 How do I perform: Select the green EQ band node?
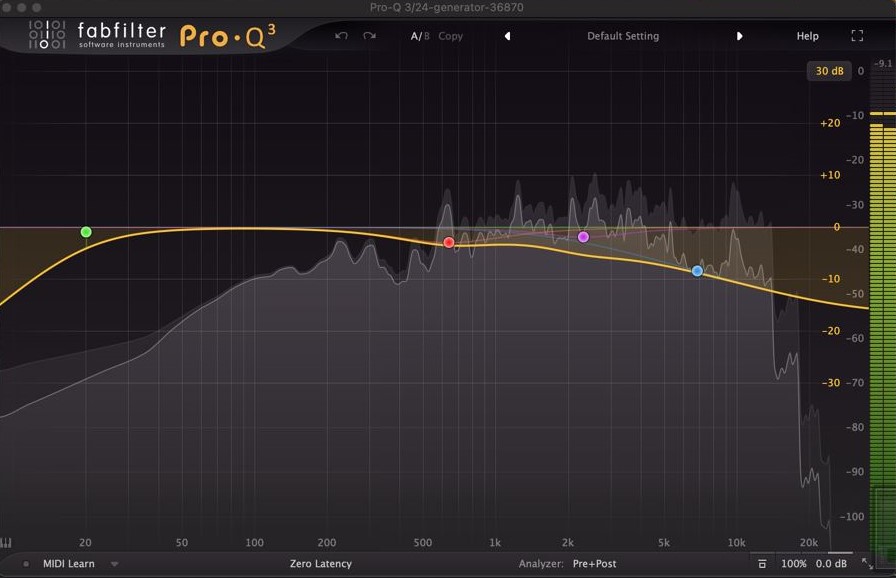coord(86,232)
